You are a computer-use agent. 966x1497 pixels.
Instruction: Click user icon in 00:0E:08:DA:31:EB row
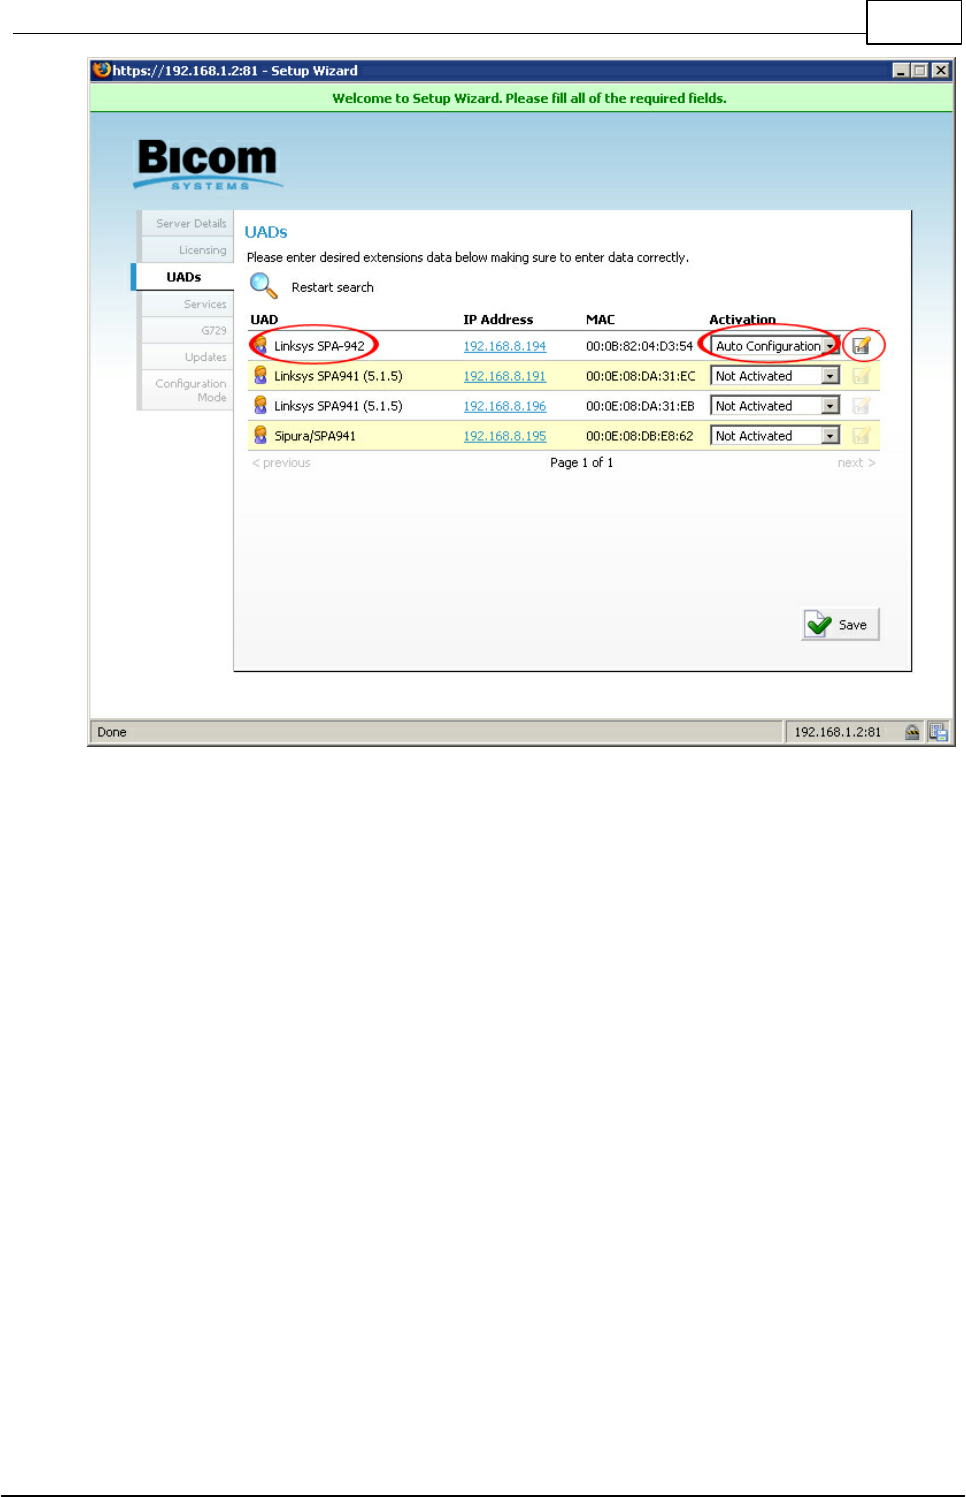coord(261,405)
